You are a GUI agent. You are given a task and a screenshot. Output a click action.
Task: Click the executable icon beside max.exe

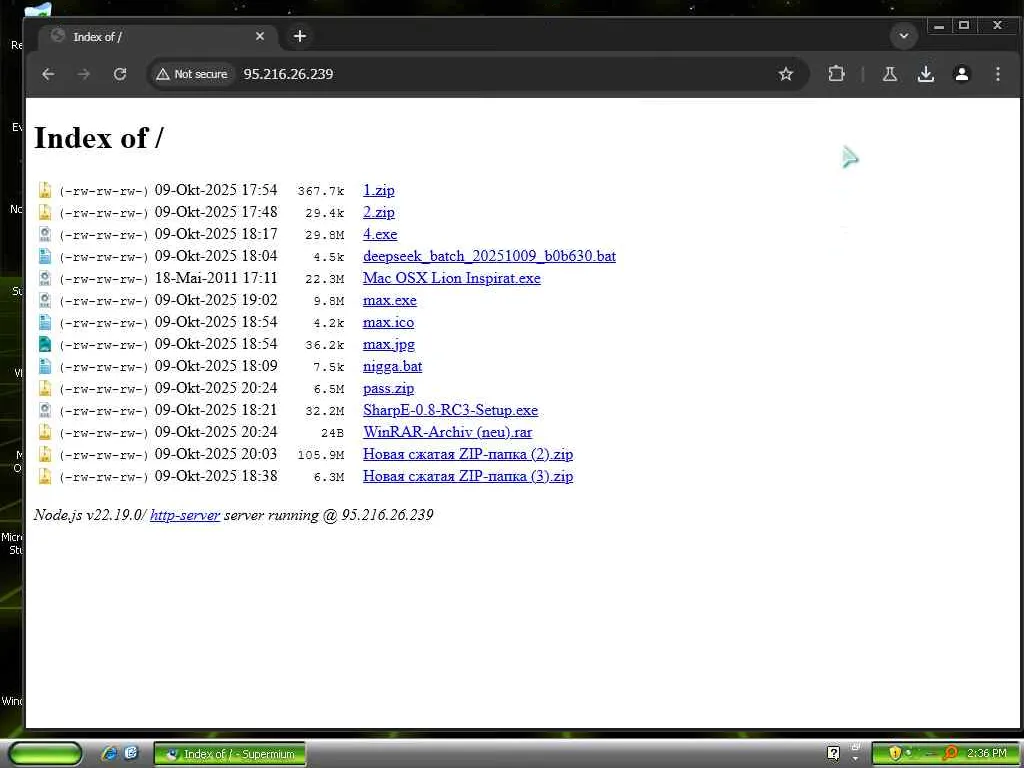44,300
